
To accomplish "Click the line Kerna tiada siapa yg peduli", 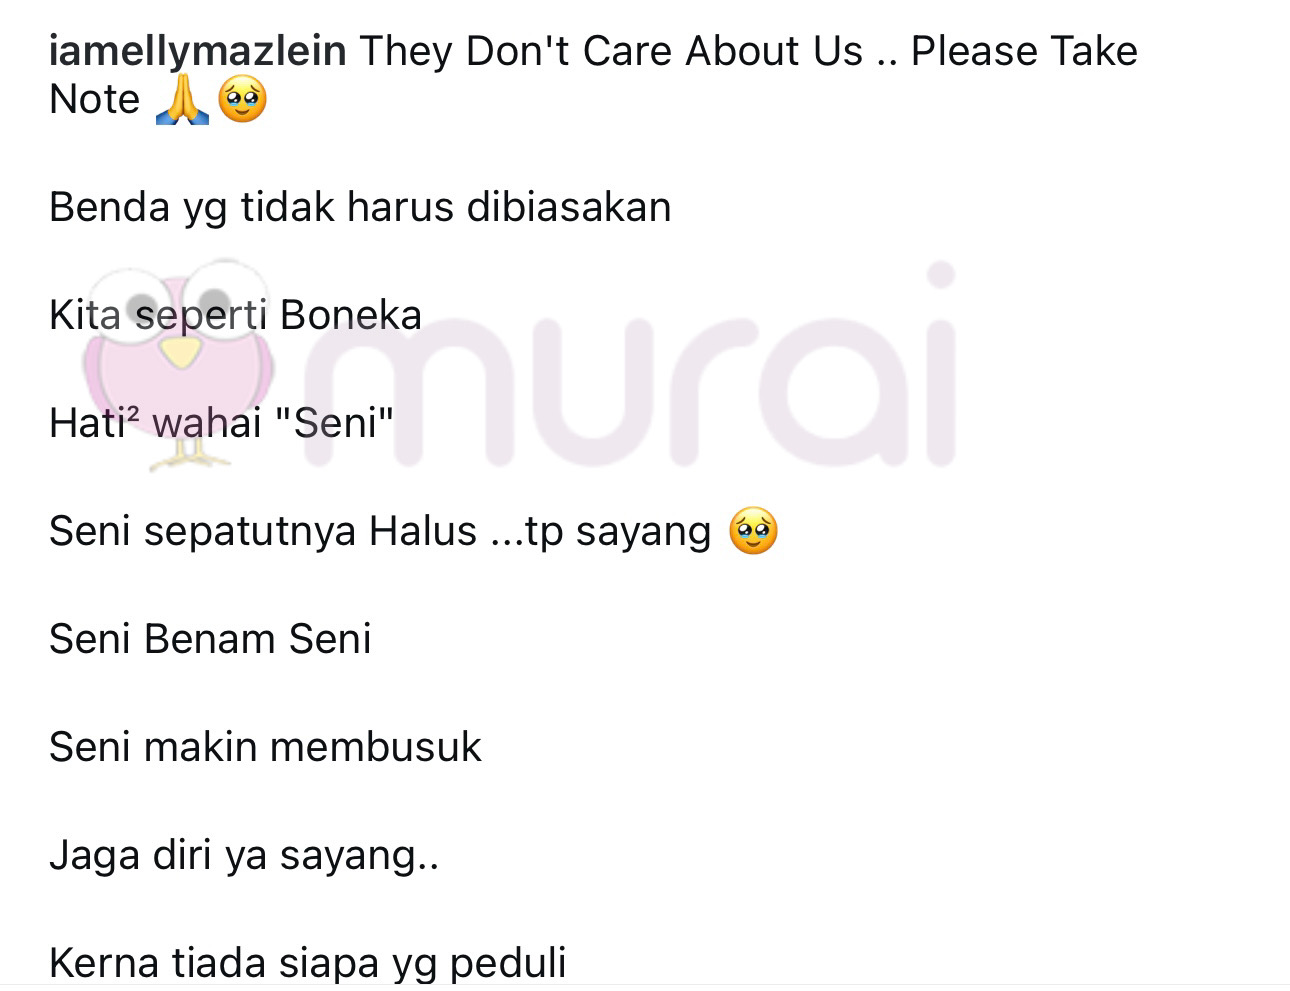I will pyautogui.click(x=307, y=964).
